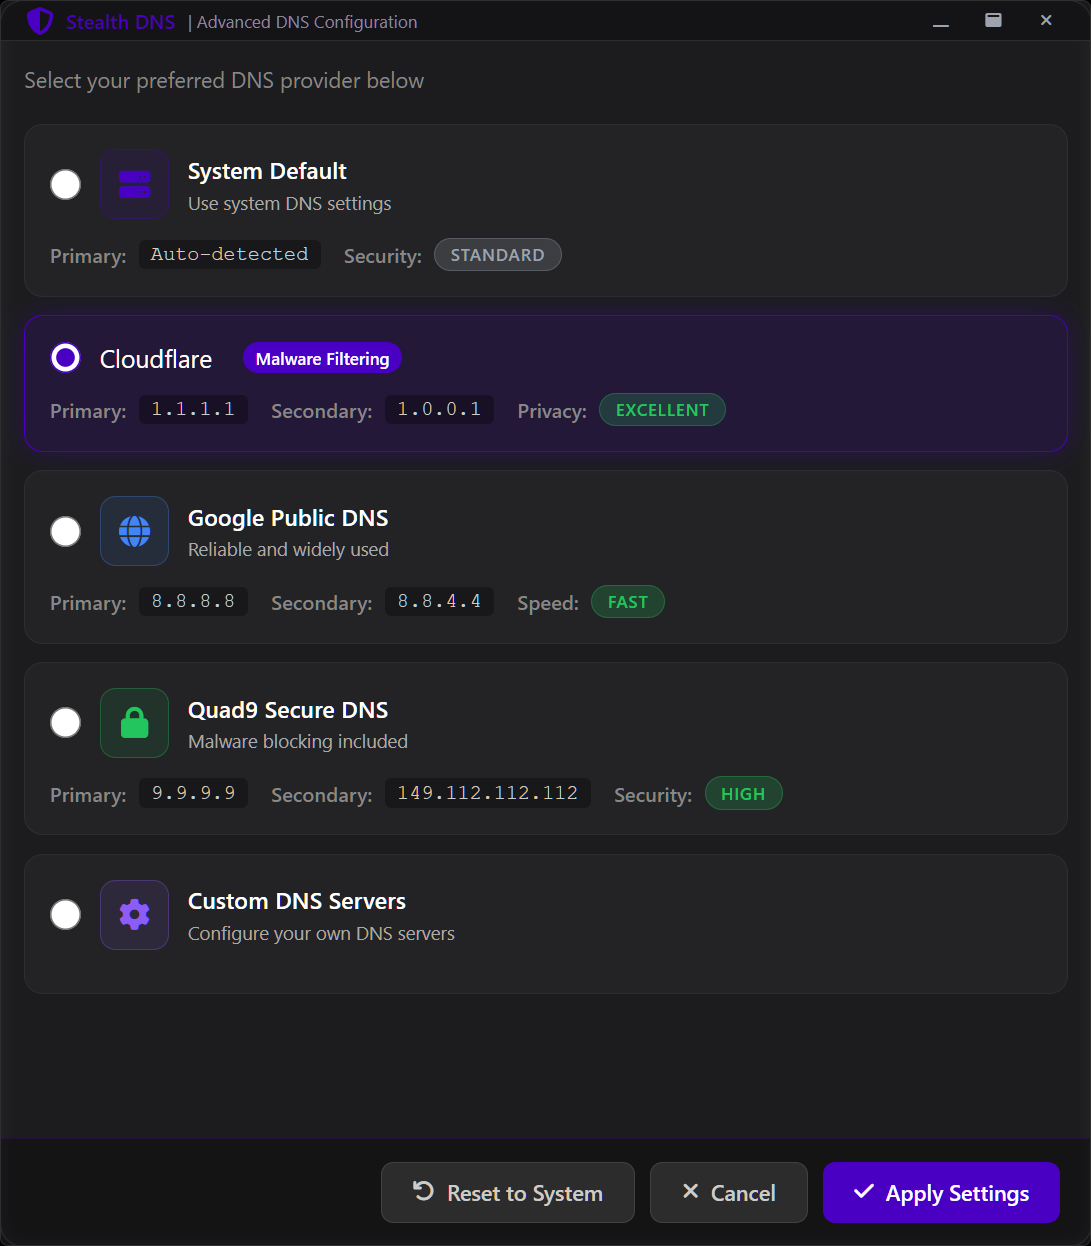
Task: Click the Google Public DNS globe icon
Action: (134, 531)
